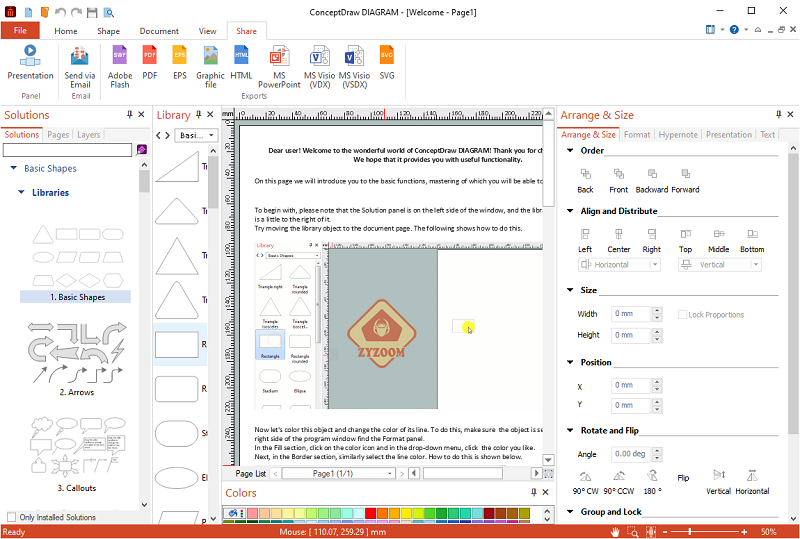Align objects Left

[585, 240]
